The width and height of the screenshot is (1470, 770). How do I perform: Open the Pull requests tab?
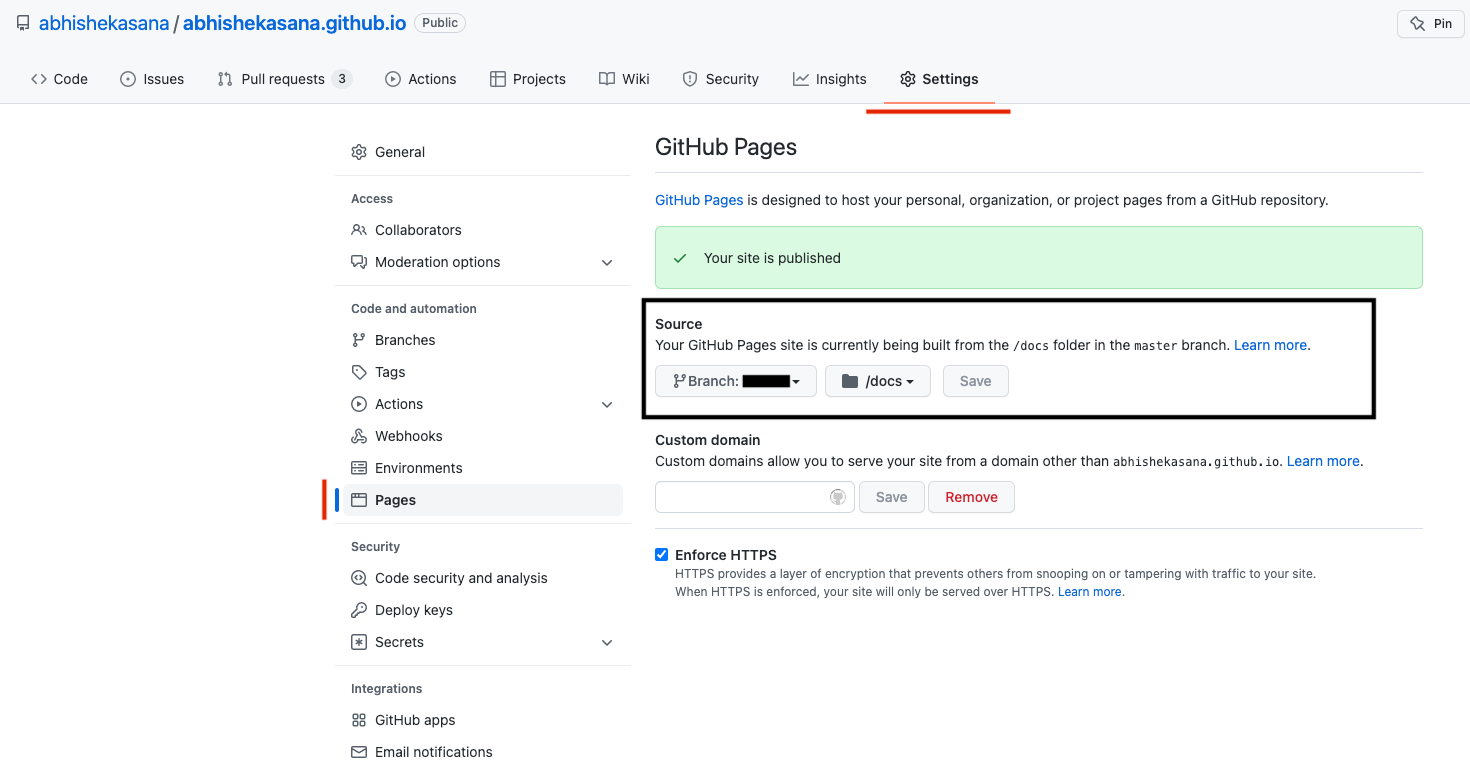285,79
